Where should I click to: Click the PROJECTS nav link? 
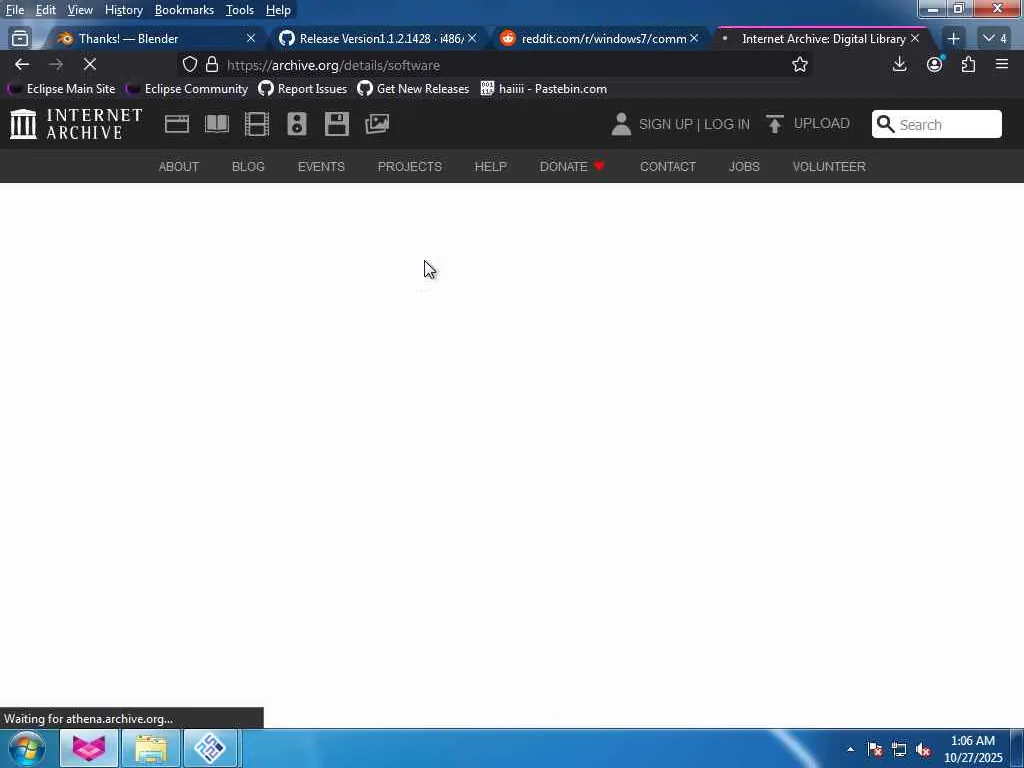tap(409, 167)
